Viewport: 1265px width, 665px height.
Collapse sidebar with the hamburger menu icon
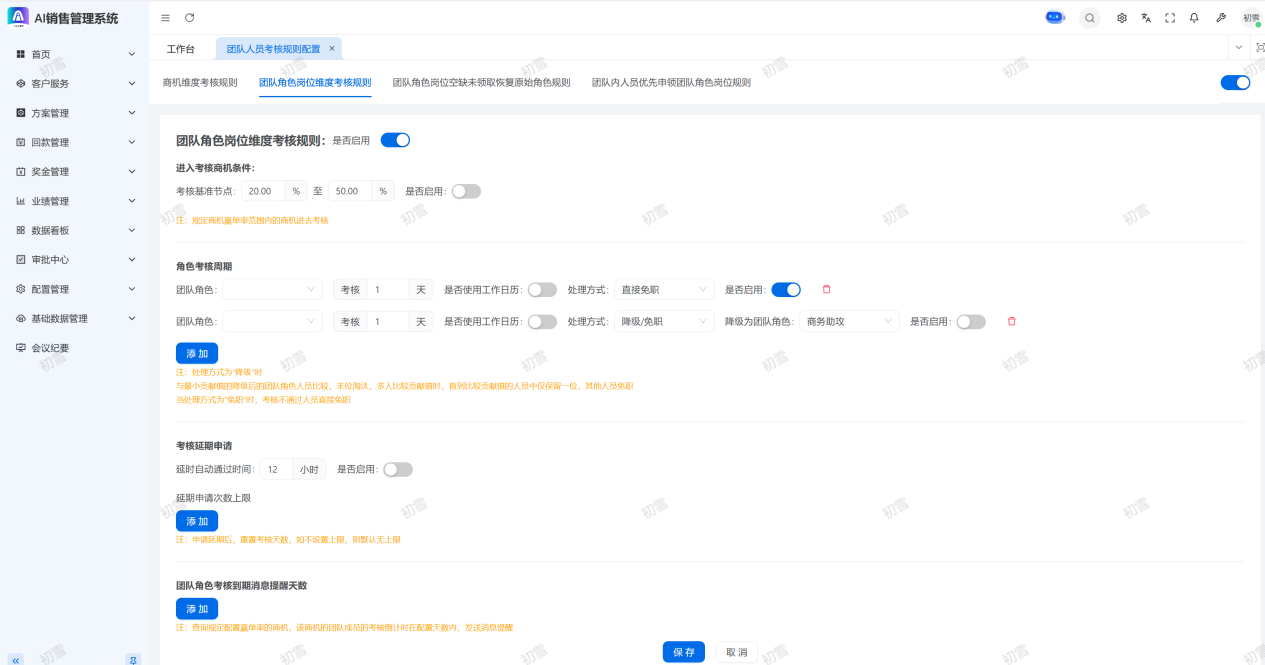click(x=165, y=18)
